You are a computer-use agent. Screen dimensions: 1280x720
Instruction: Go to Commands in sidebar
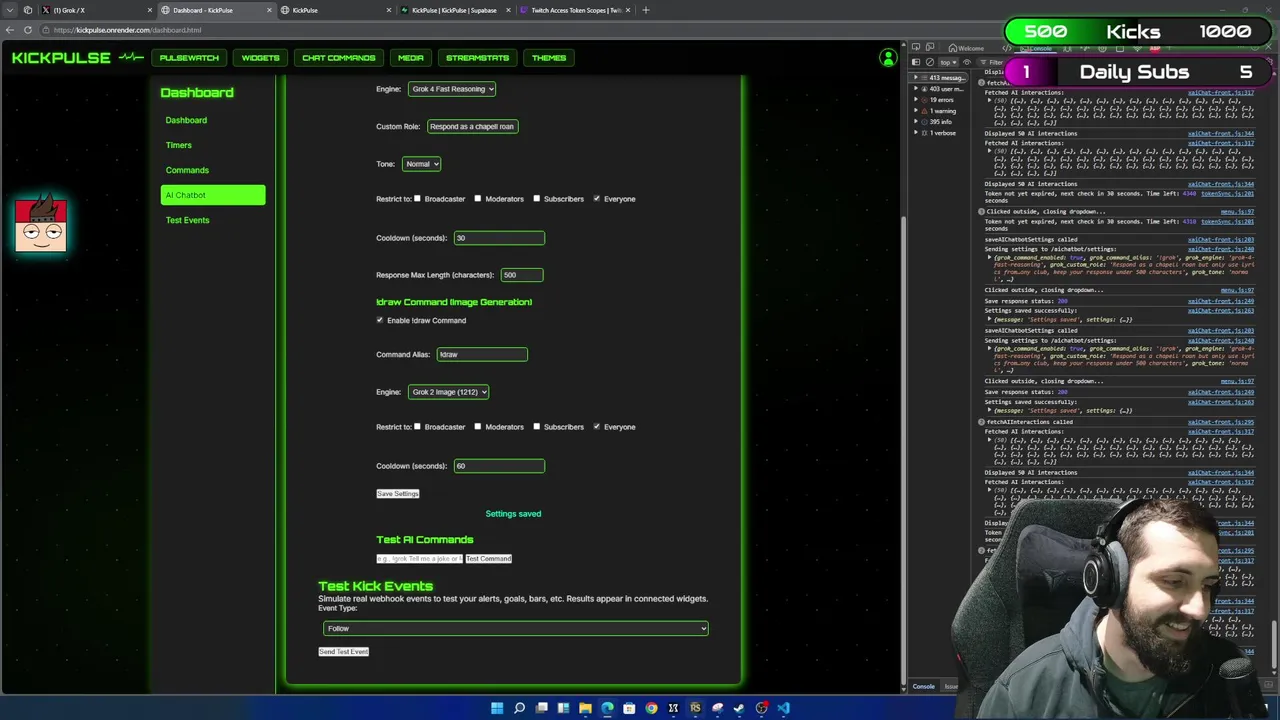tap(187, 170)
